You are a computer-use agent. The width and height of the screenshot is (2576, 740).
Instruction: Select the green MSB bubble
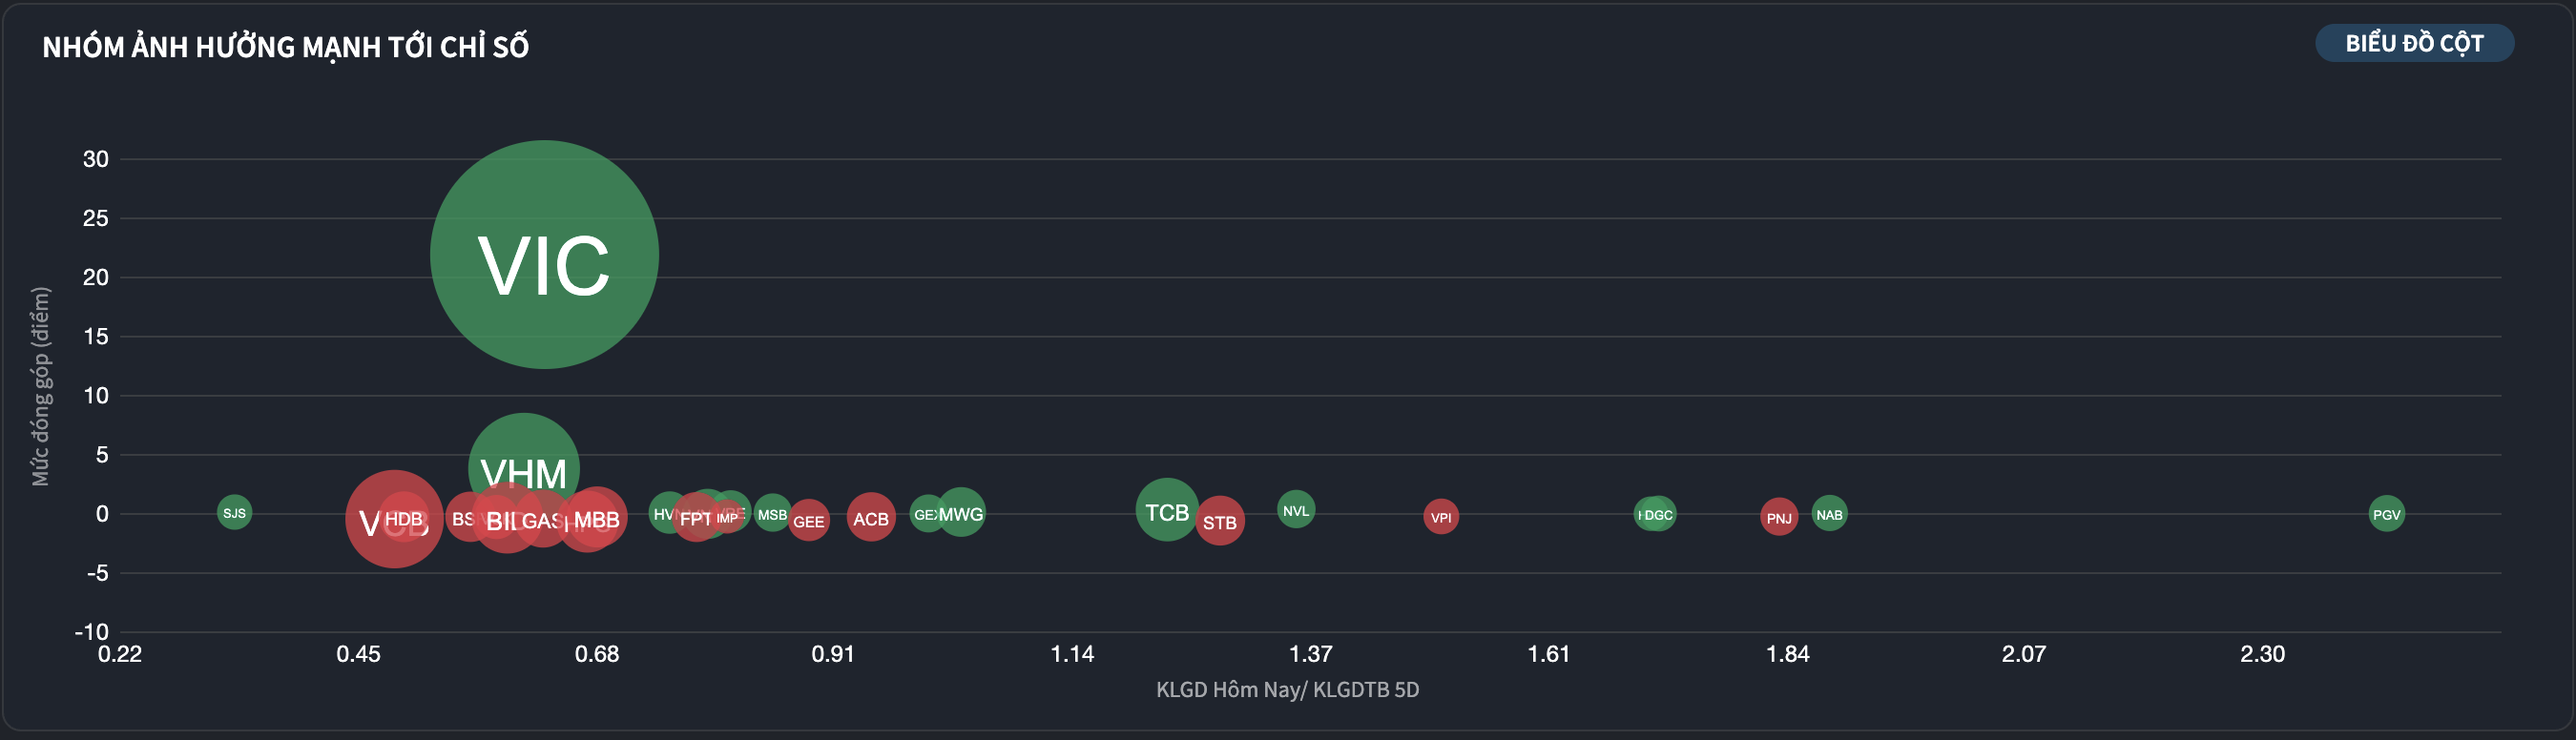coord(772,514)
